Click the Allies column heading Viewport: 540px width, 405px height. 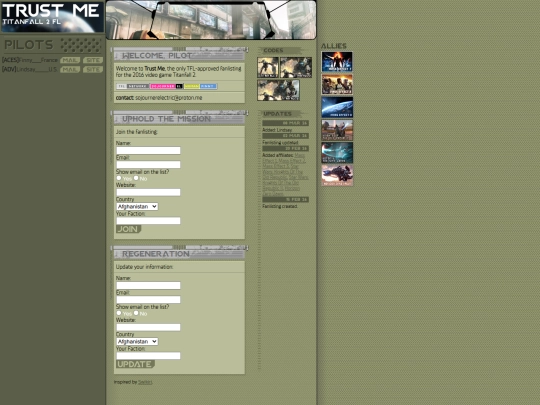click(334, 46)
